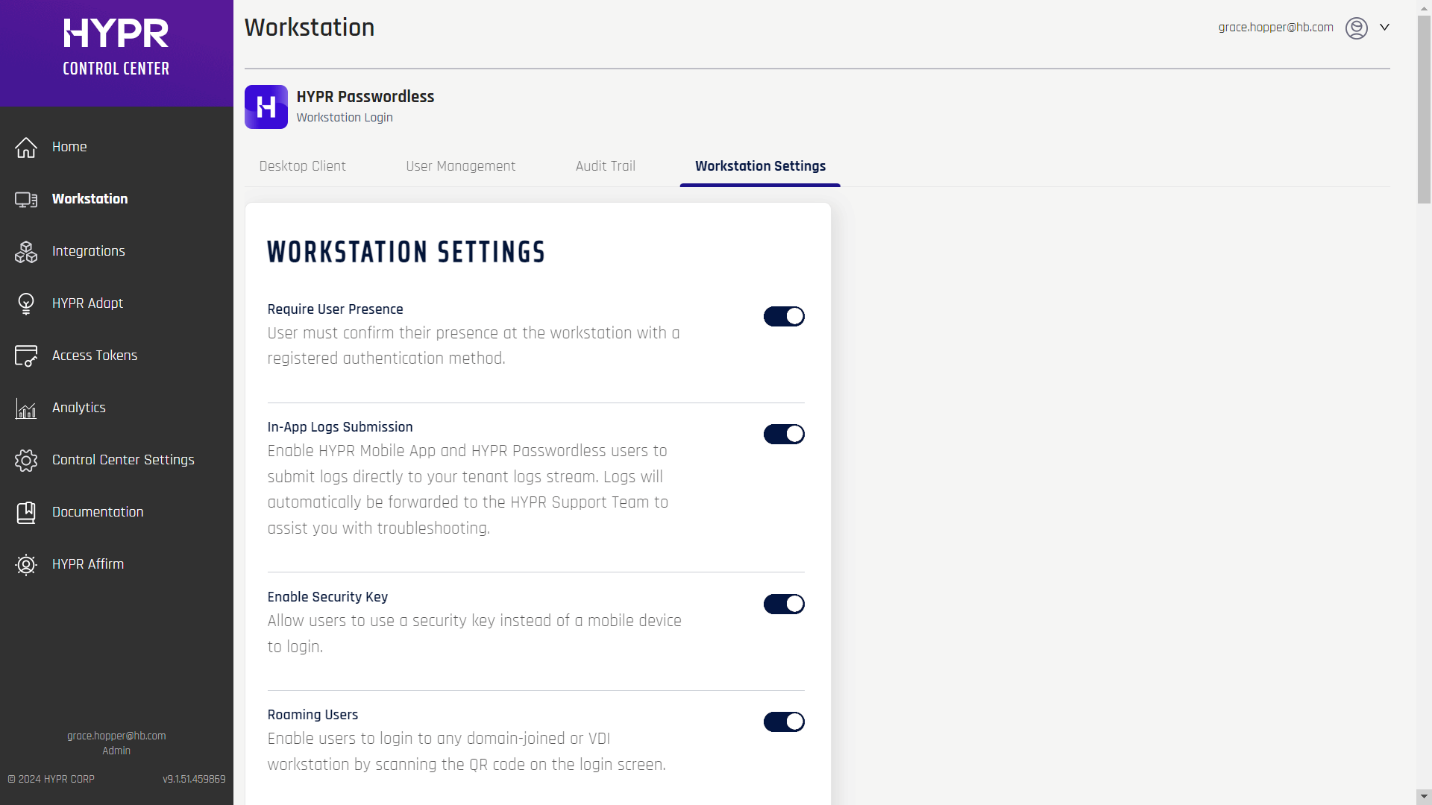Open the Audit Trail tab

[605, 166]
